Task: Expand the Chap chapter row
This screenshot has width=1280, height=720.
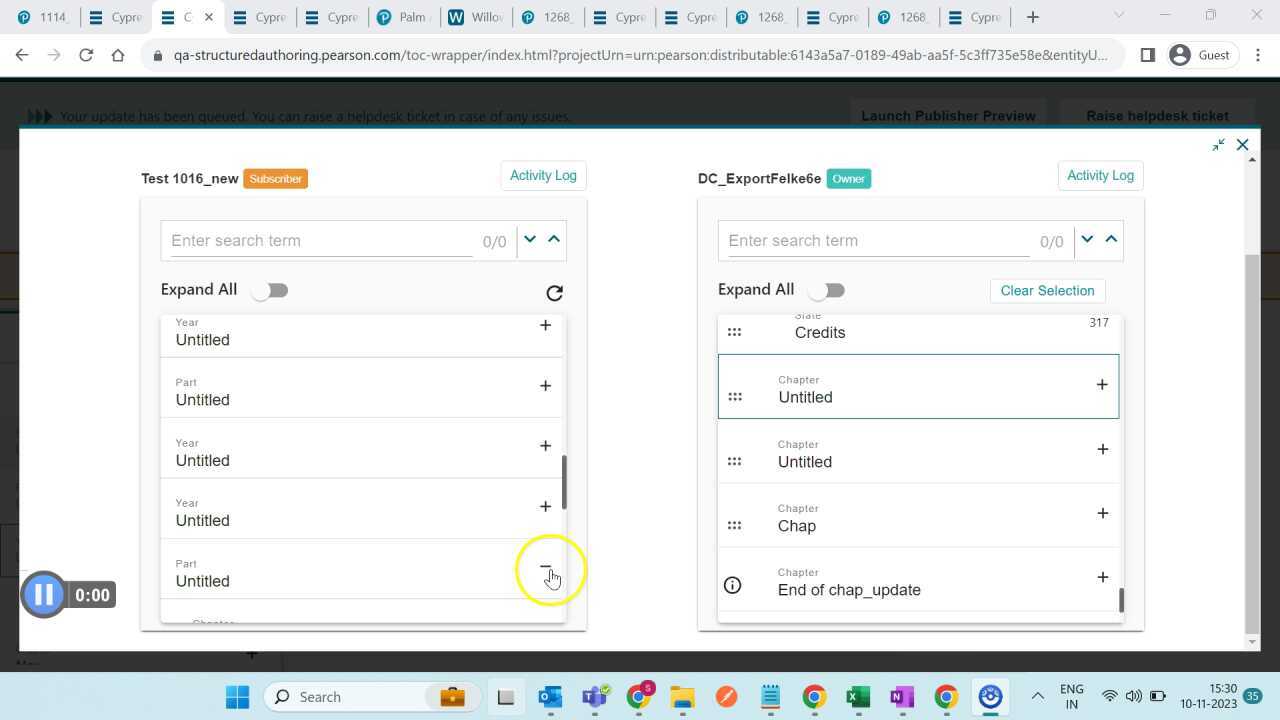Action: (1102, 513)
